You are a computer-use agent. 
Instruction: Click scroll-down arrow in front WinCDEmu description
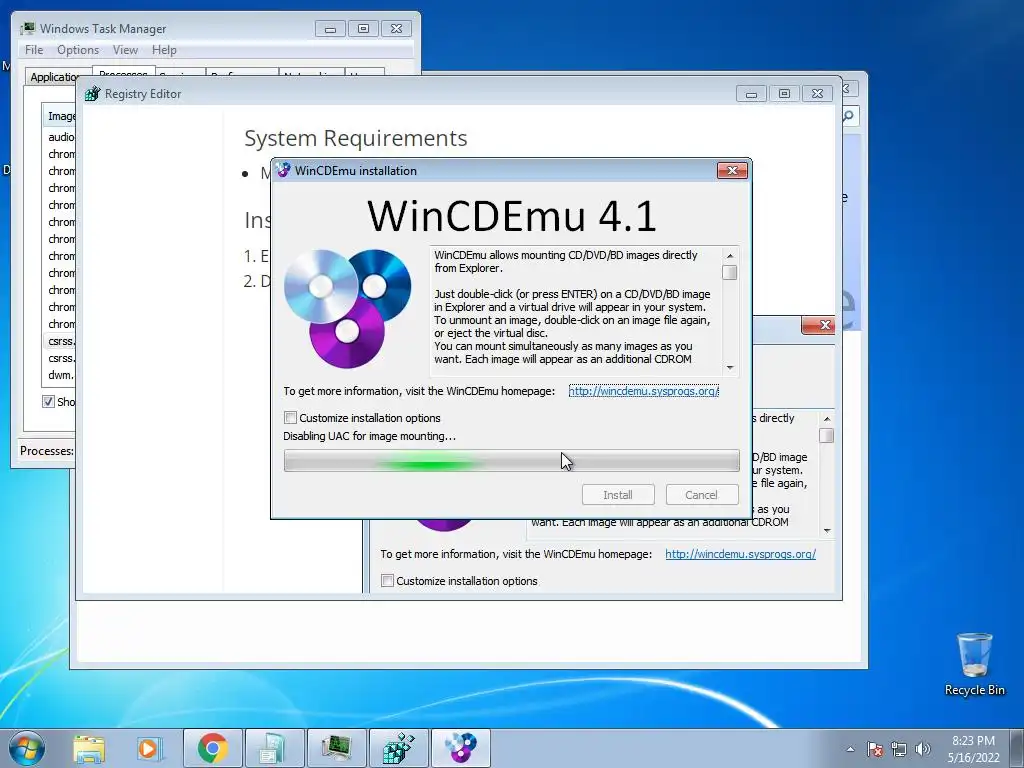tap(730, 368)
